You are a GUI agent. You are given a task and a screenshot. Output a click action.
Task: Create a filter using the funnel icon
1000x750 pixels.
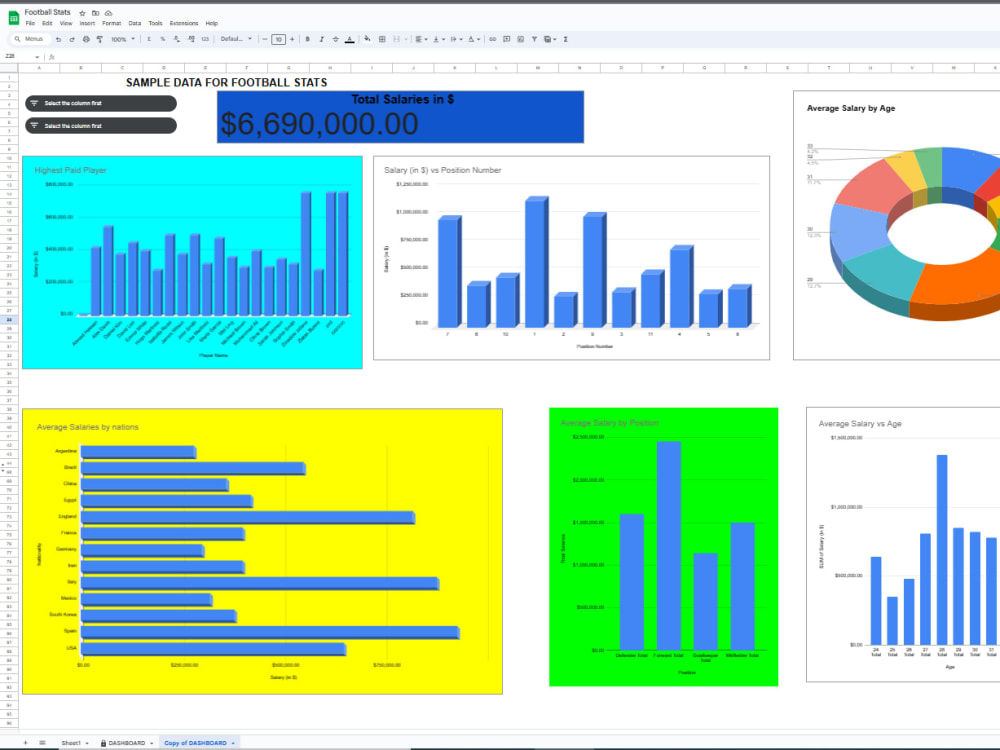535,39
